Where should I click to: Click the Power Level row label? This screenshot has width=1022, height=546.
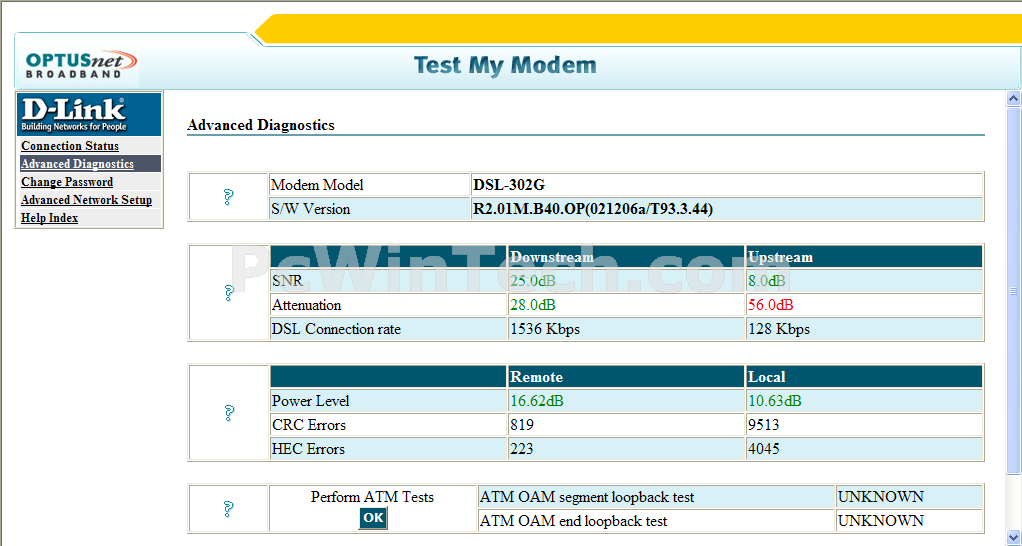click(x=310, y=401)
